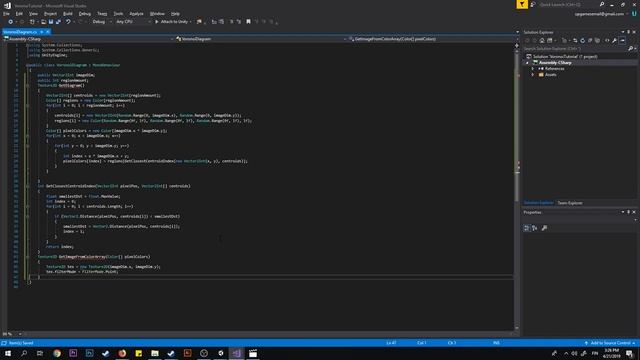The width and height of the screenshot is (640, 360).
Task: Open Firefox from the taskbar
Action: click(122, 353)
